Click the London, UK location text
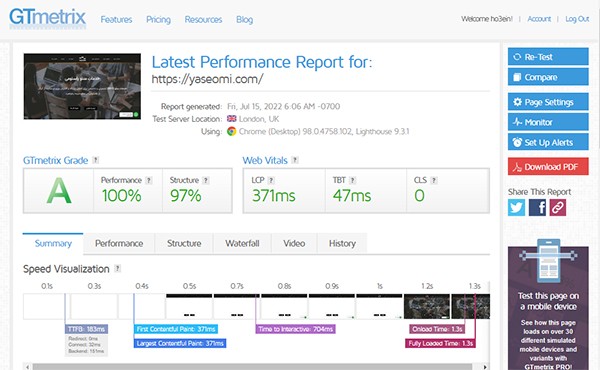The image size is (600, 370). (x=259, y=119)
